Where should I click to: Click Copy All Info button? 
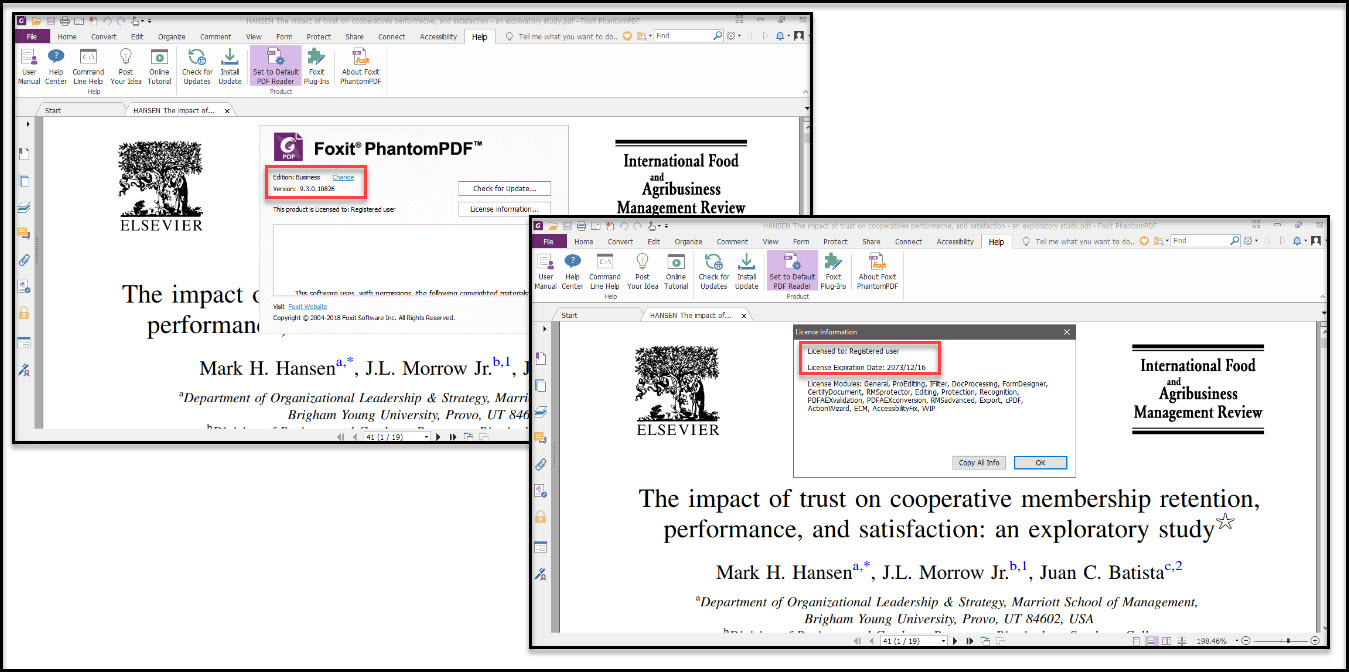[x=979, y=463]
